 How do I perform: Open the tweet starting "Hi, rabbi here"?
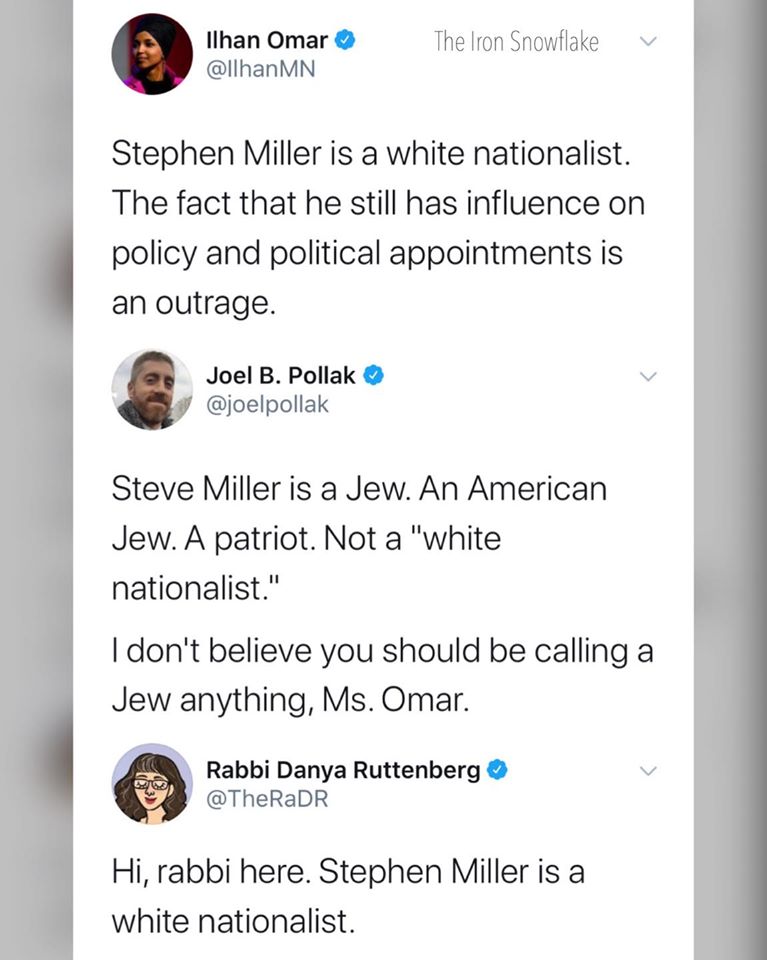pos(348,895)
